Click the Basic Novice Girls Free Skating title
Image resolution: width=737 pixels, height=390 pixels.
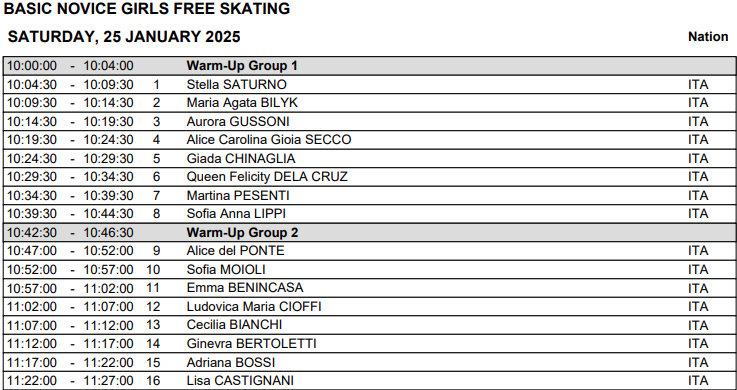tap(146, 9)
